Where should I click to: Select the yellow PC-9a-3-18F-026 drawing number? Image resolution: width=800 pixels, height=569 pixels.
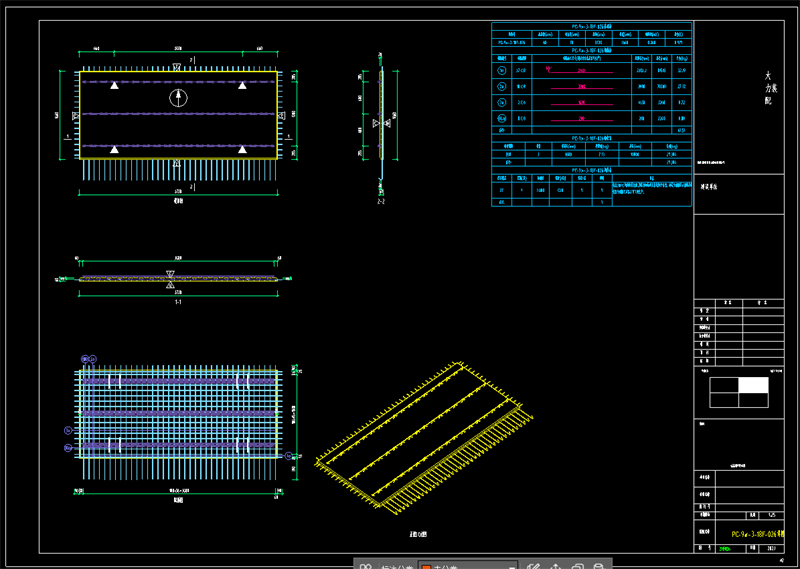click(x=757, y=534)
